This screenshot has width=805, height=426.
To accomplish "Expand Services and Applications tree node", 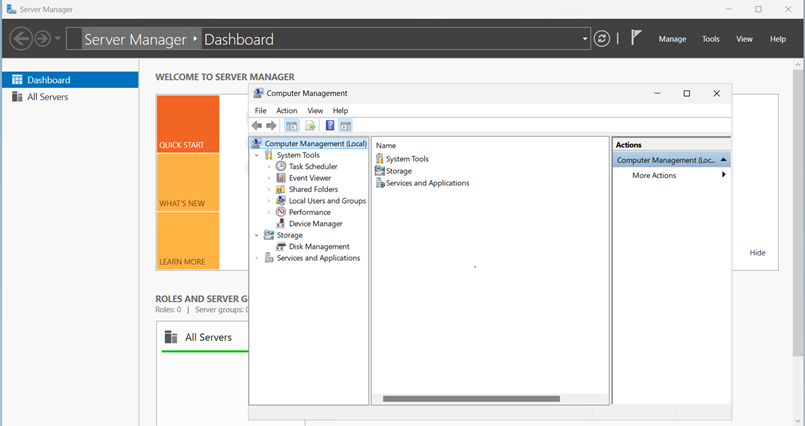I will 257,258.
